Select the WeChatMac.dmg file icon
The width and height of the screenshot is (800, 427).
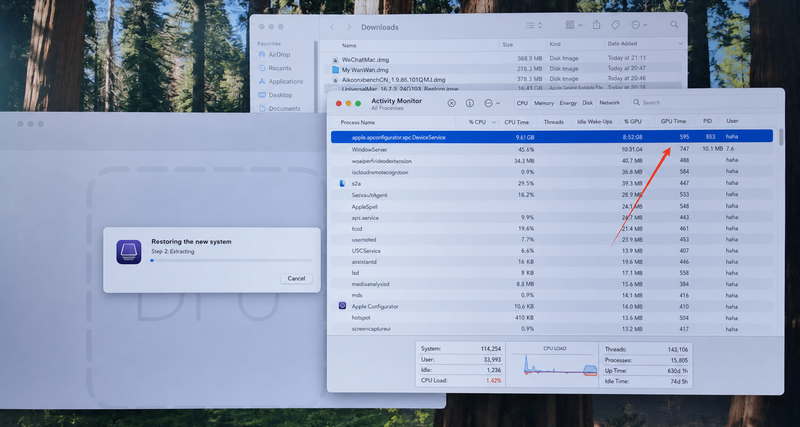pyautogui.click(x=335, y=59)
